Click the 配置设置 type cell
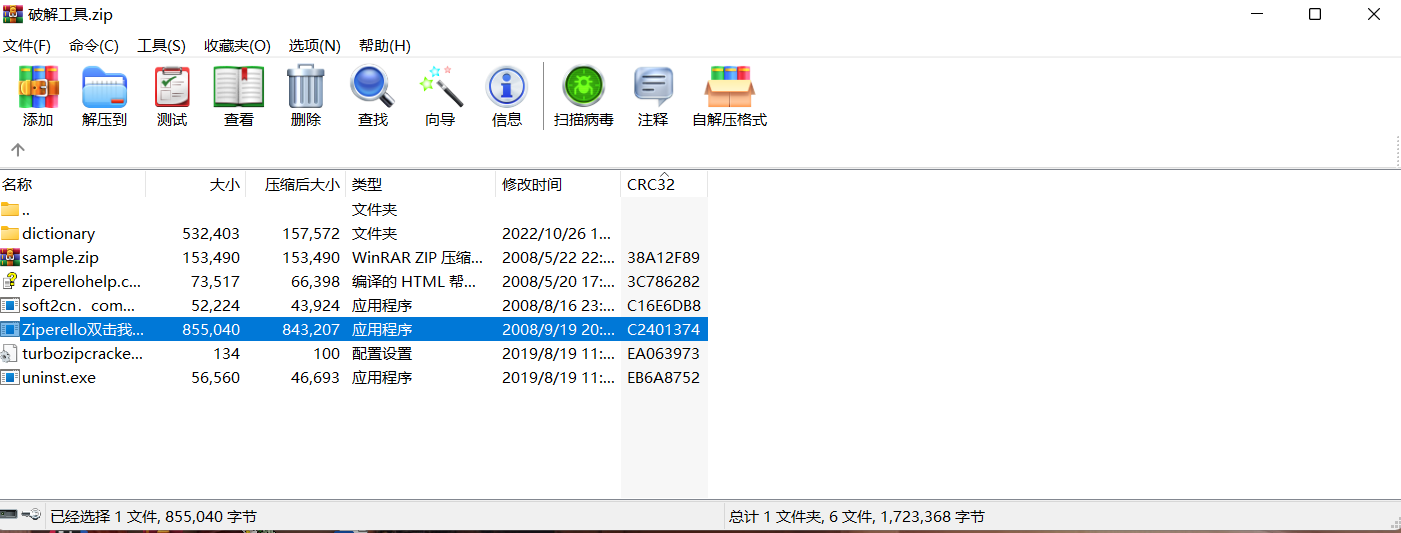The width and height of the screenshot is (1401, 533). 382,353
